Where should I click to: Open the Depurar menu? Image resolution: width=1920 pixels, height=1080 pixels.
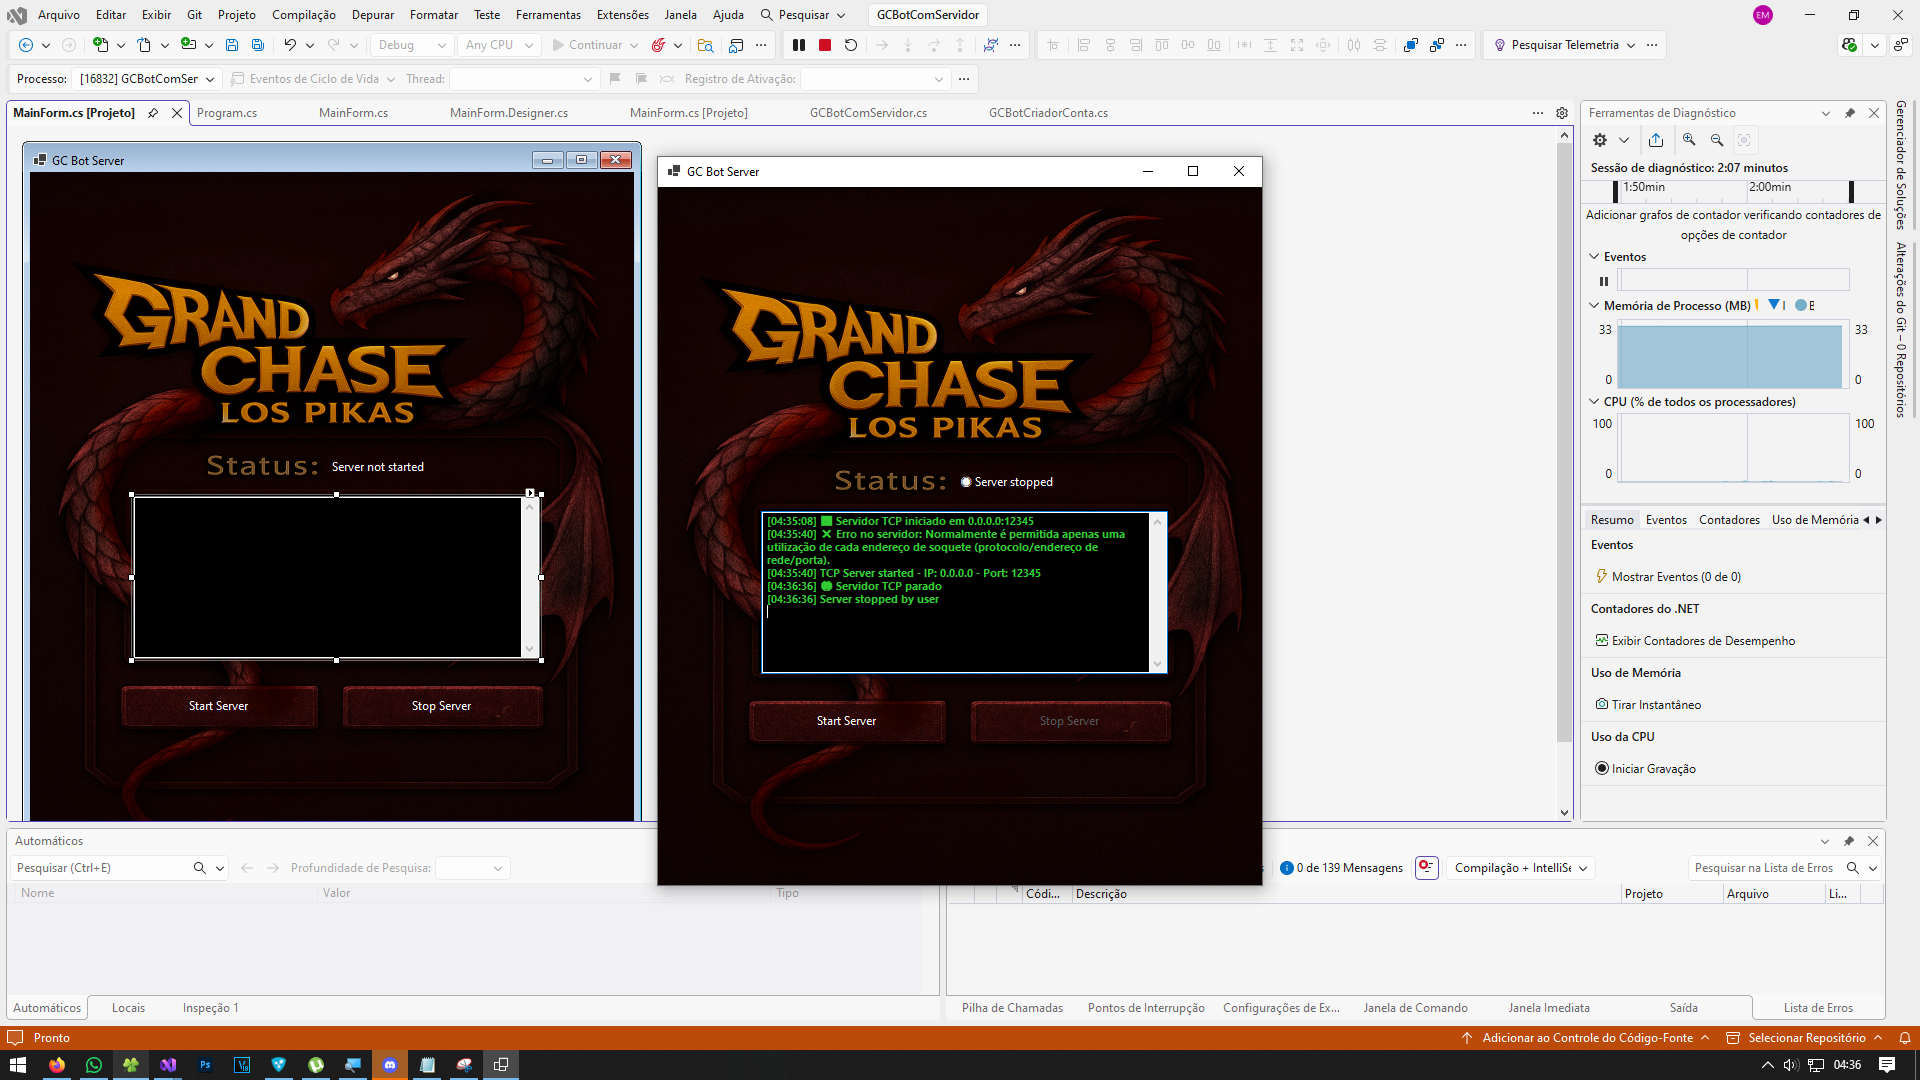pos(372,15)
